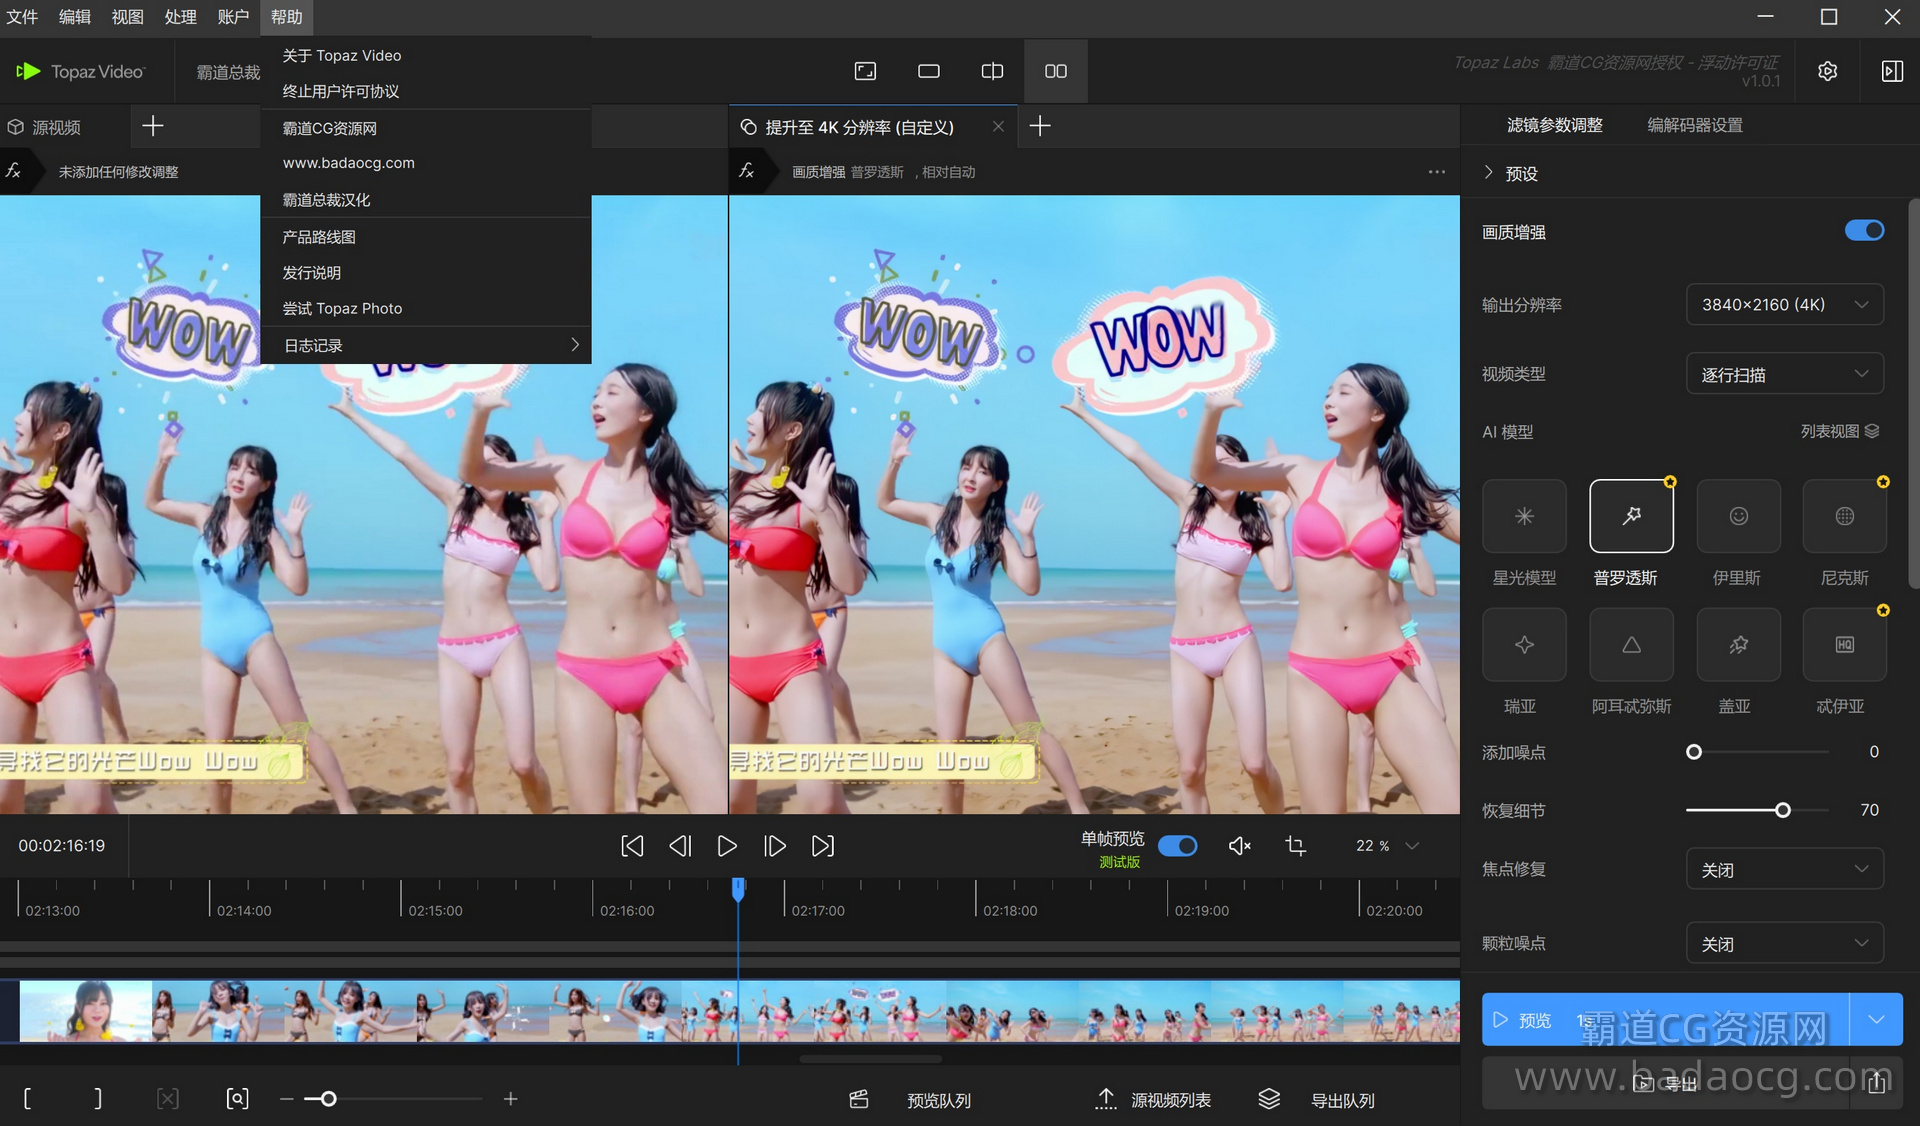The width and height of the screenshot is (1920, 1126).
Task: Pick the 伊里斯 face model tile
Action: 1738,516
